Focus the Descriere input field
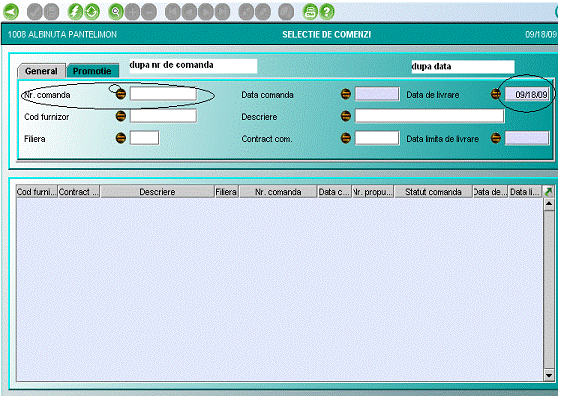This screenshot has width=561, height=396. pyautogui.click(x=429, y=116)
